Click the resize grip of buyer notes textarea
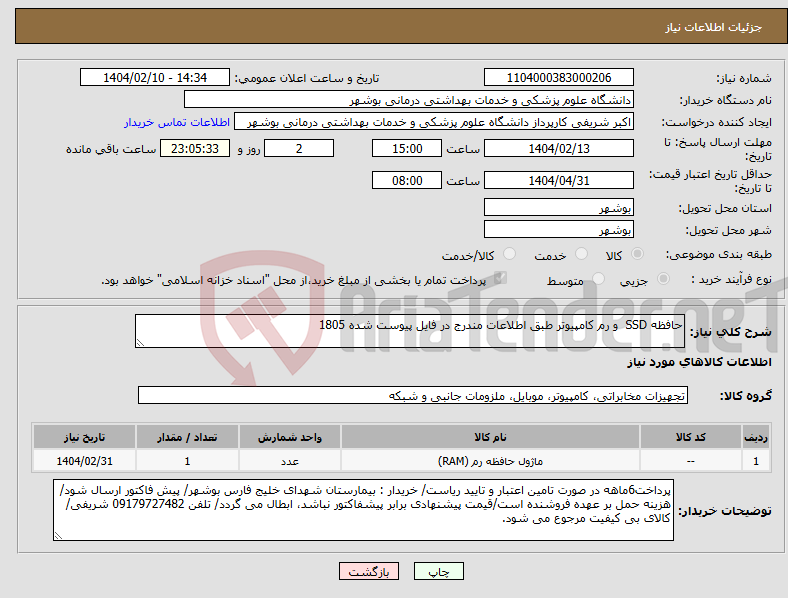Viewport: 788px width, 598px height. [x=58, y=536]
